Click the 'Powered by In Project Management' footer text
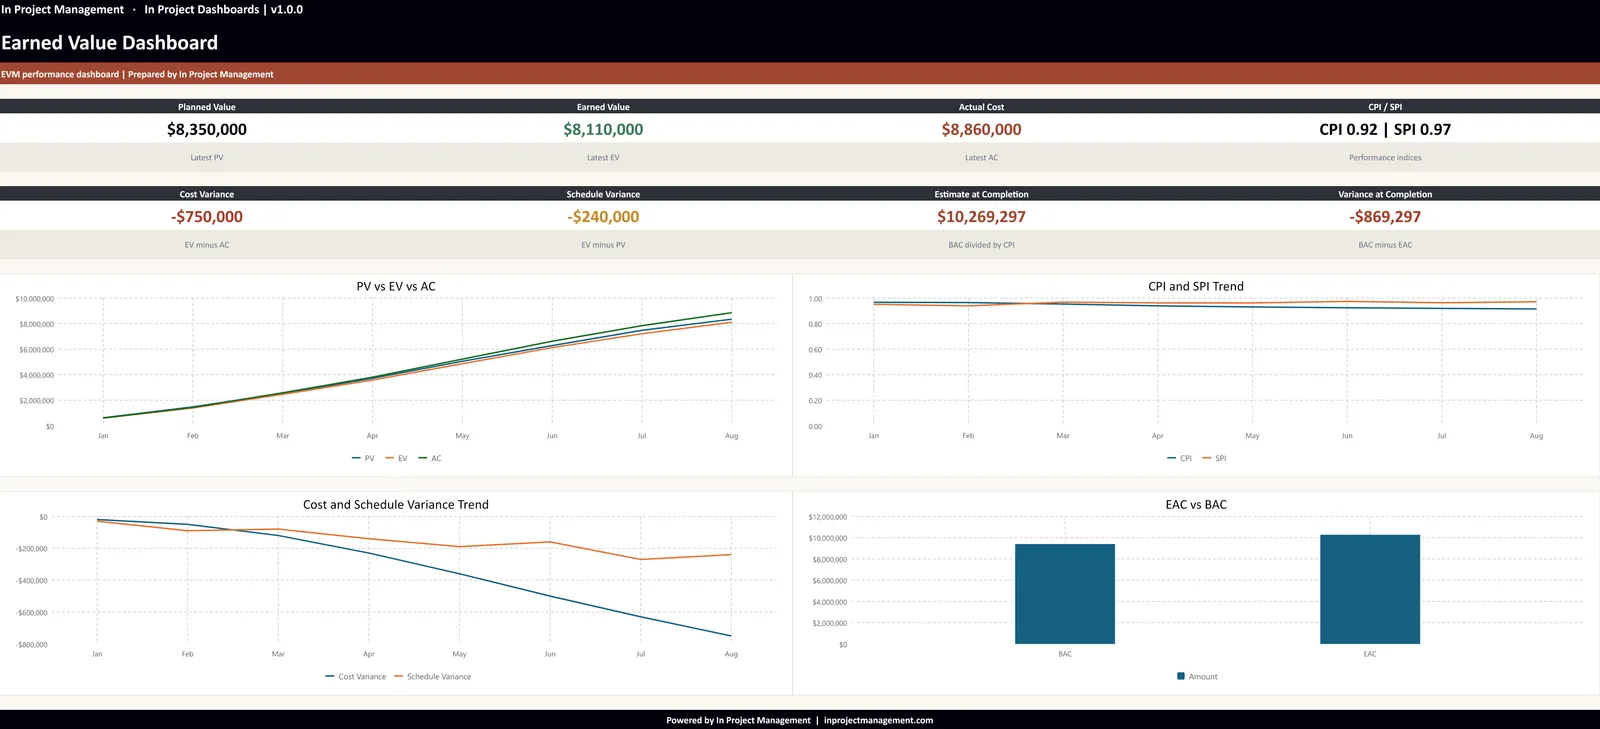1600x729 pixels. coord(738,720)
